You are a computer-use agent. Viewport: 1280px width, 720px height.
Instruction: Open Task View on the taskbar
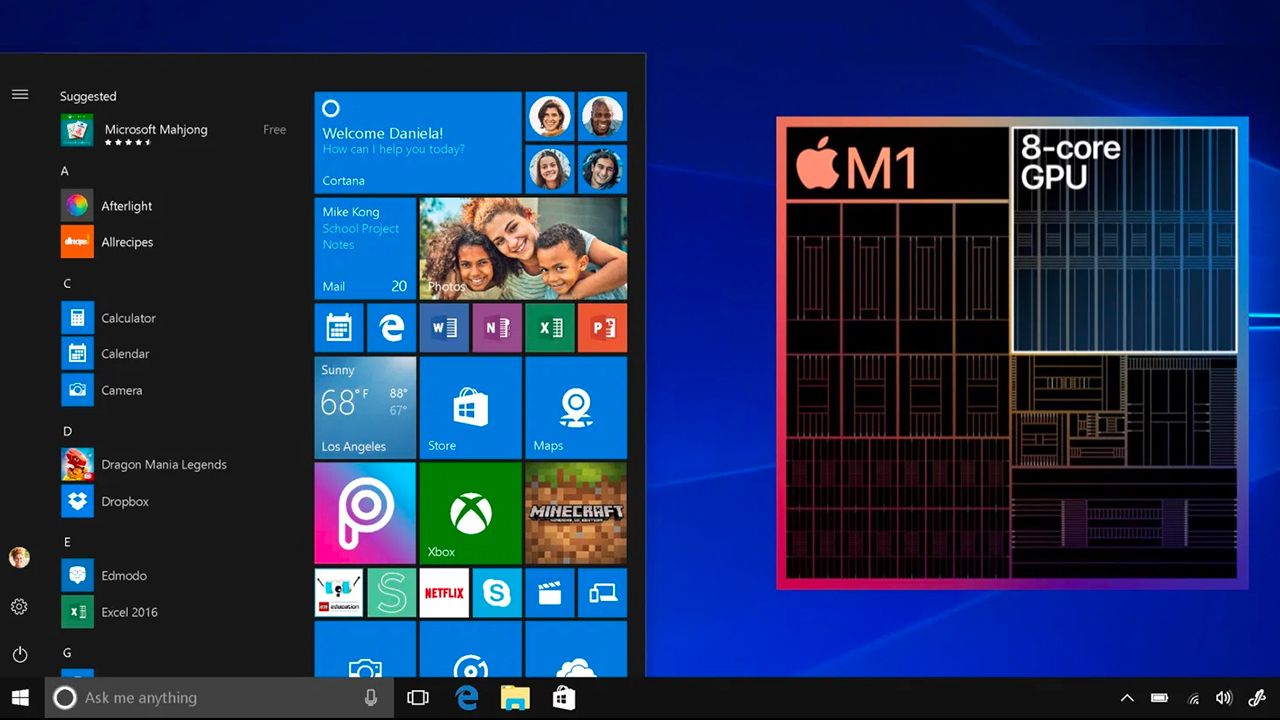[418, 698]
